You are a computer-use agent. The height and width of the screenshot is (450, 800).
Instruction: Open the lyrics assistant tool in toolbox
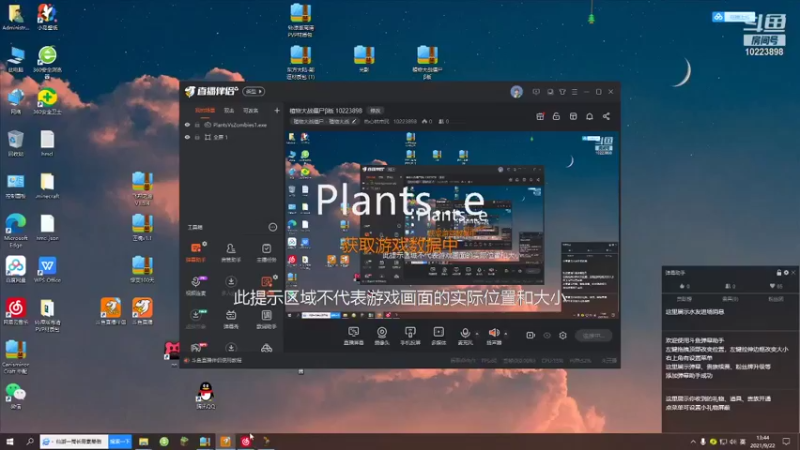266,319
